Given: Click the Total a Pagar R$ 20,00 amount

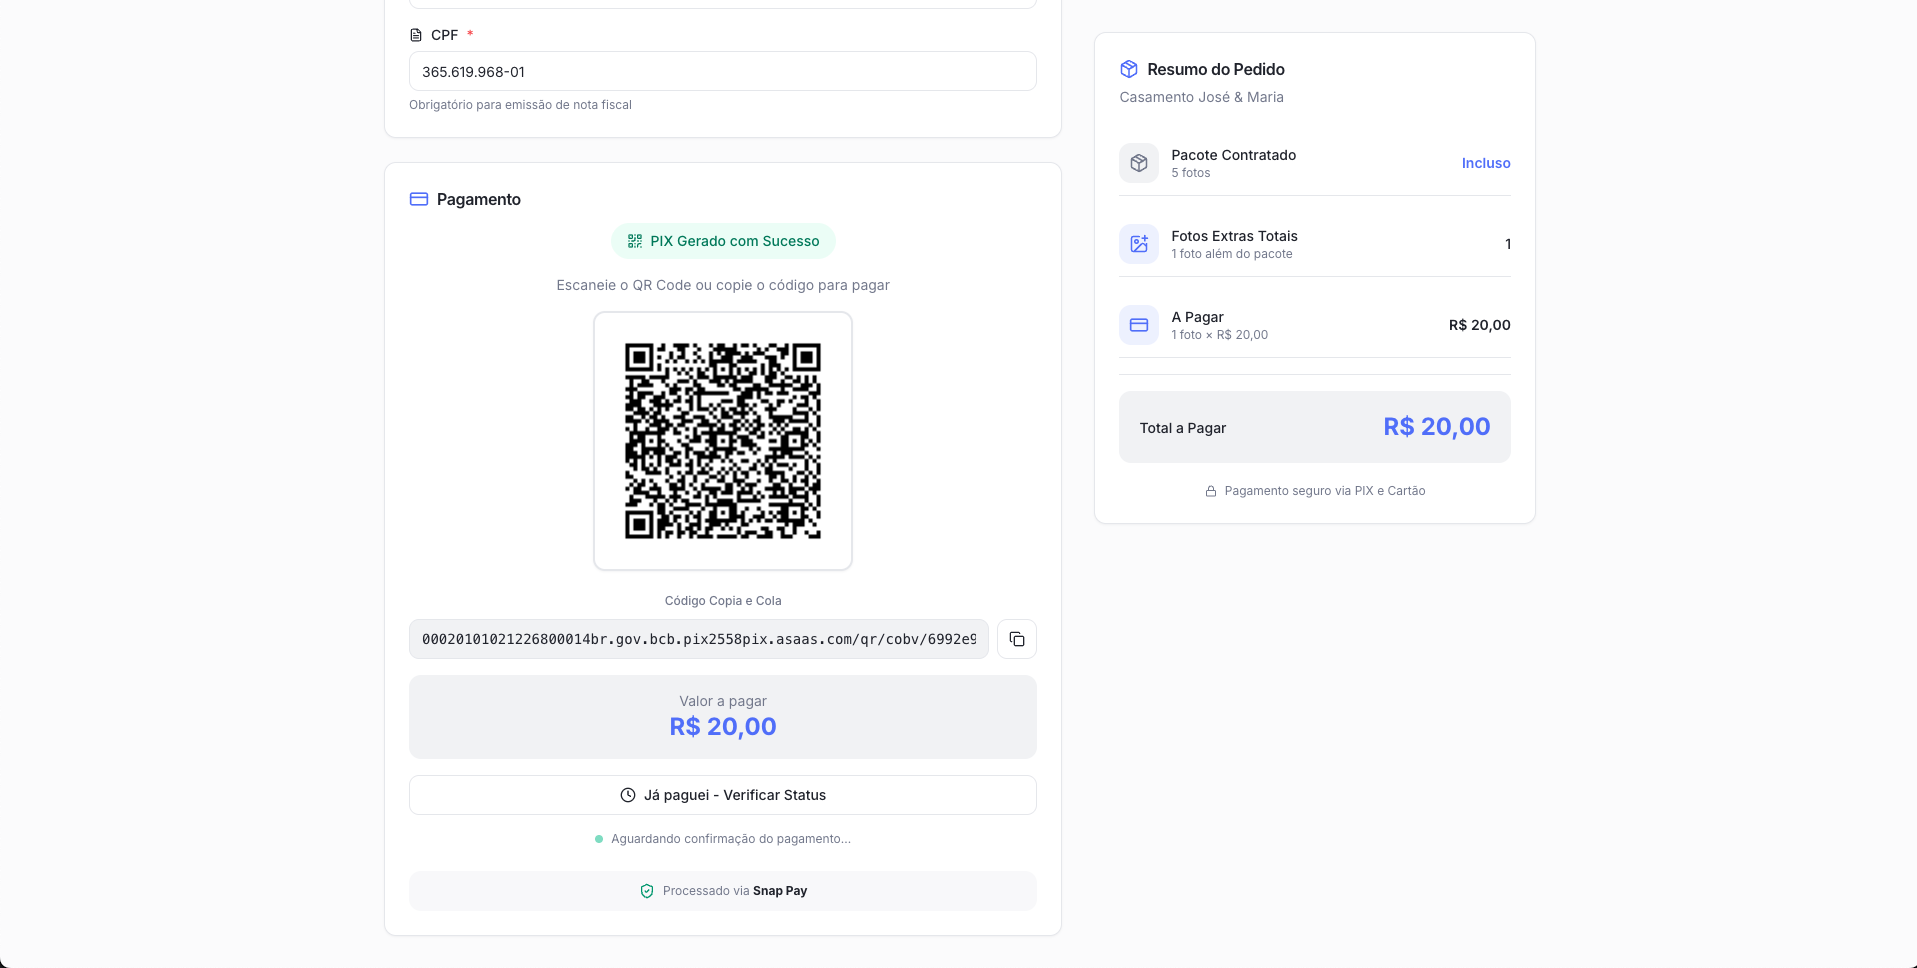Looking at the screenshot, I should [1437, 427].
